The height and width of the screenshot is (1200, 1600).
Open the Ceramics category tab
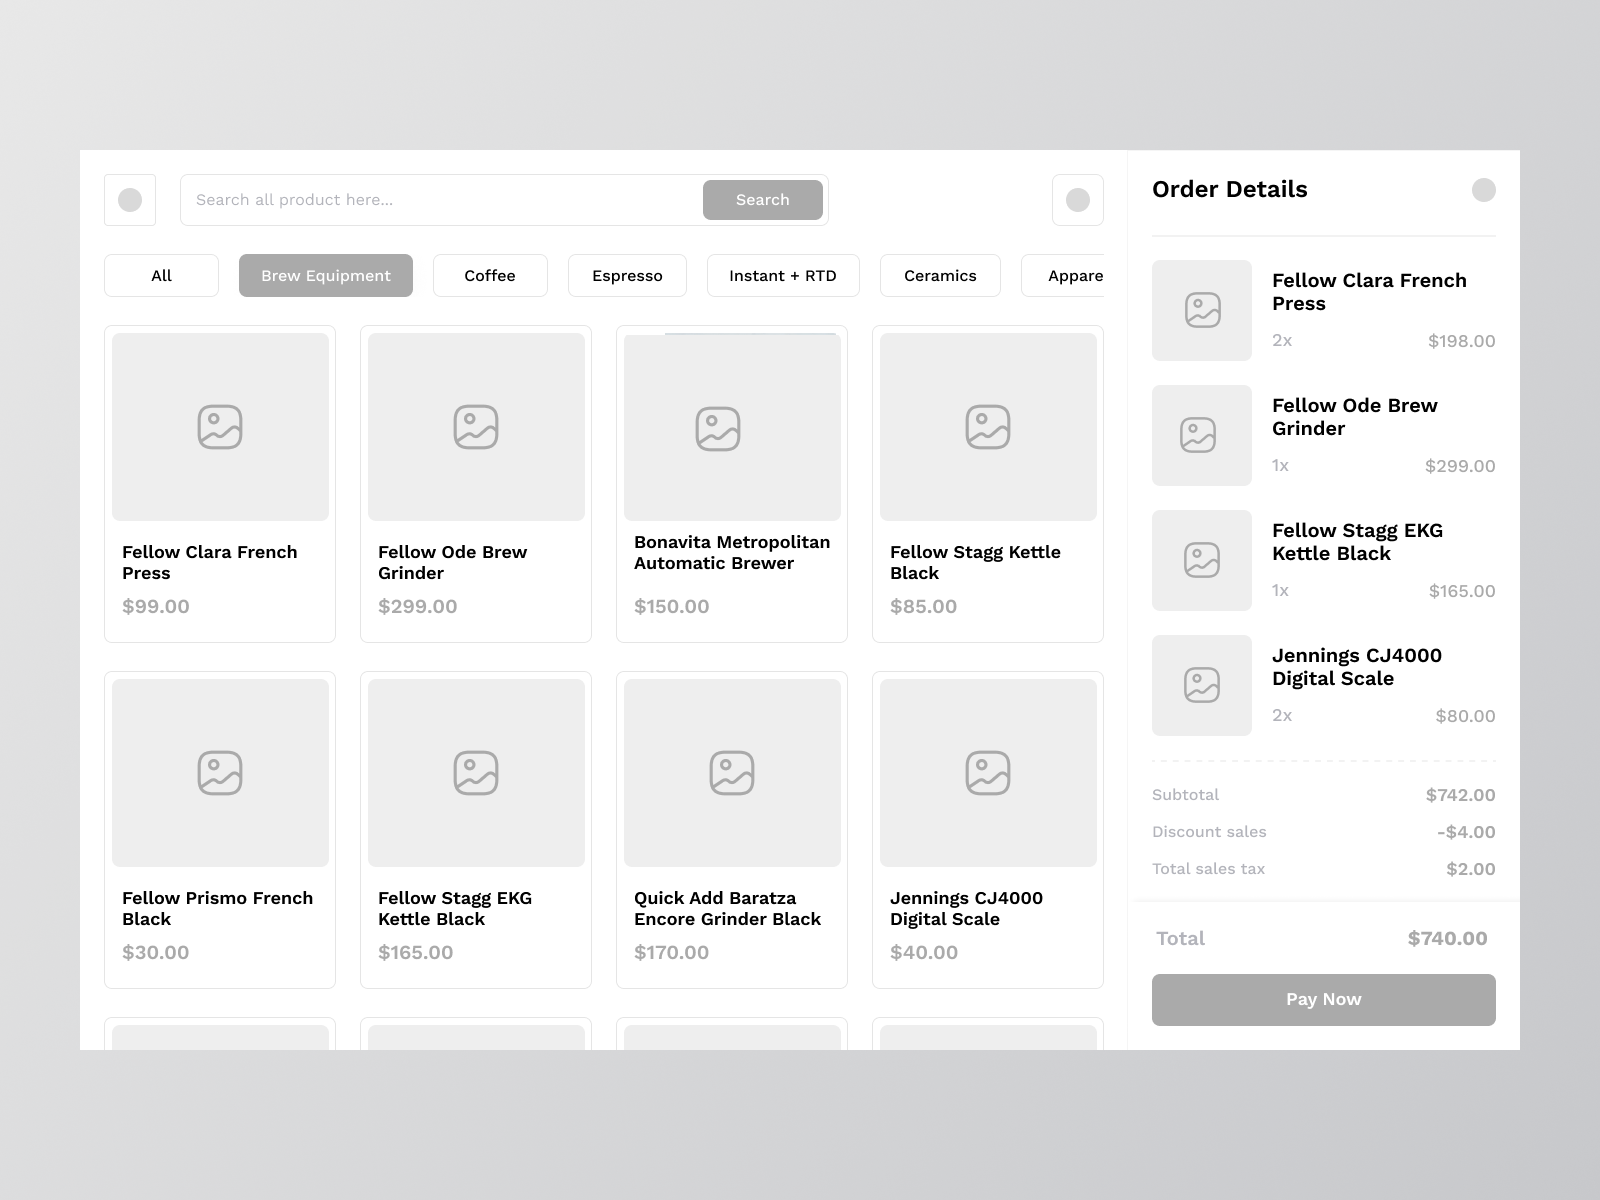click(940, 275)
